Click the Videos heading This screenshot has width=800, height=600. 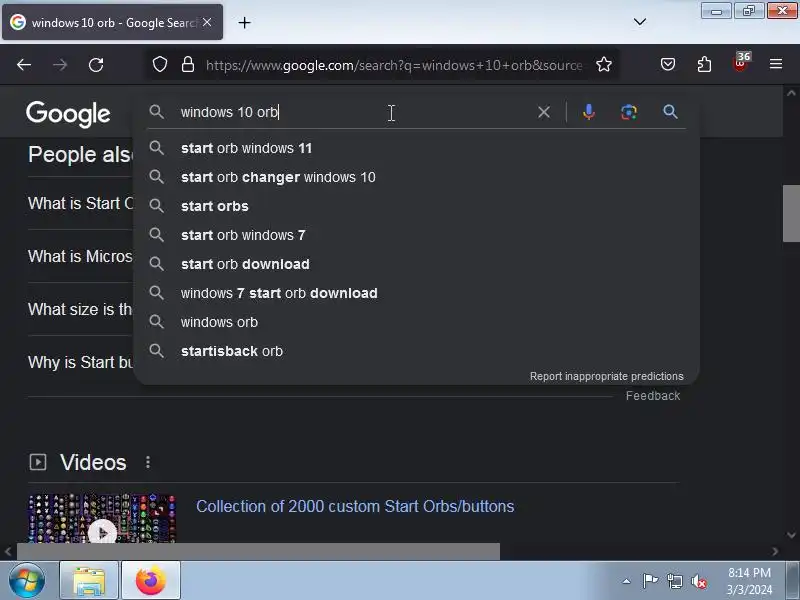93,462
